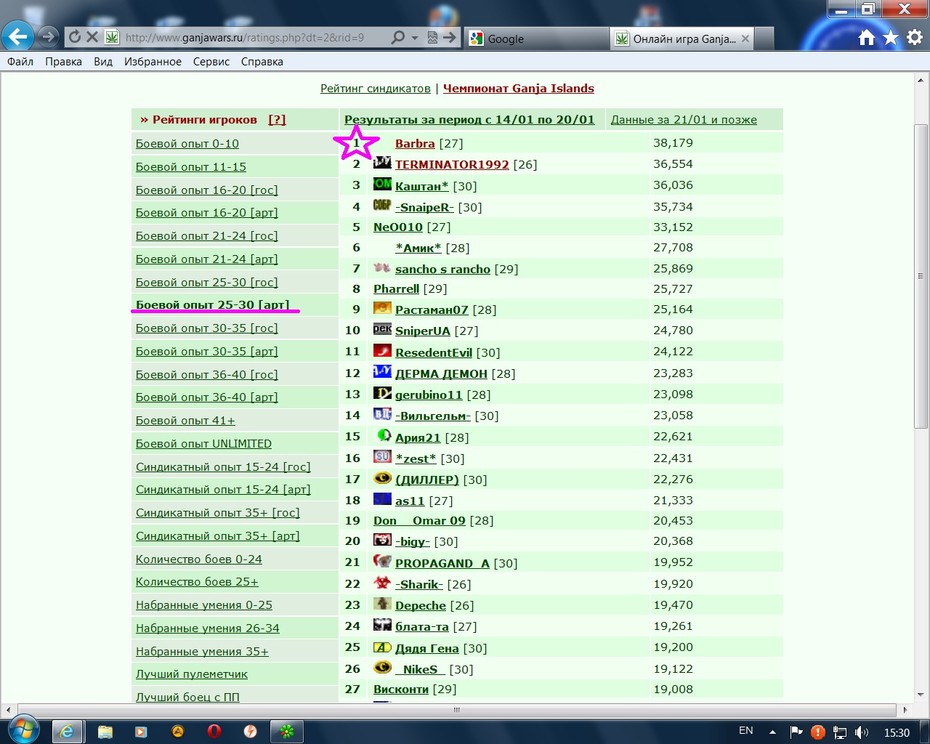Click СОБР syndicate icon next to -SnaipeR-
Viewport: 930px width, 744px height.
click(382, 205)
